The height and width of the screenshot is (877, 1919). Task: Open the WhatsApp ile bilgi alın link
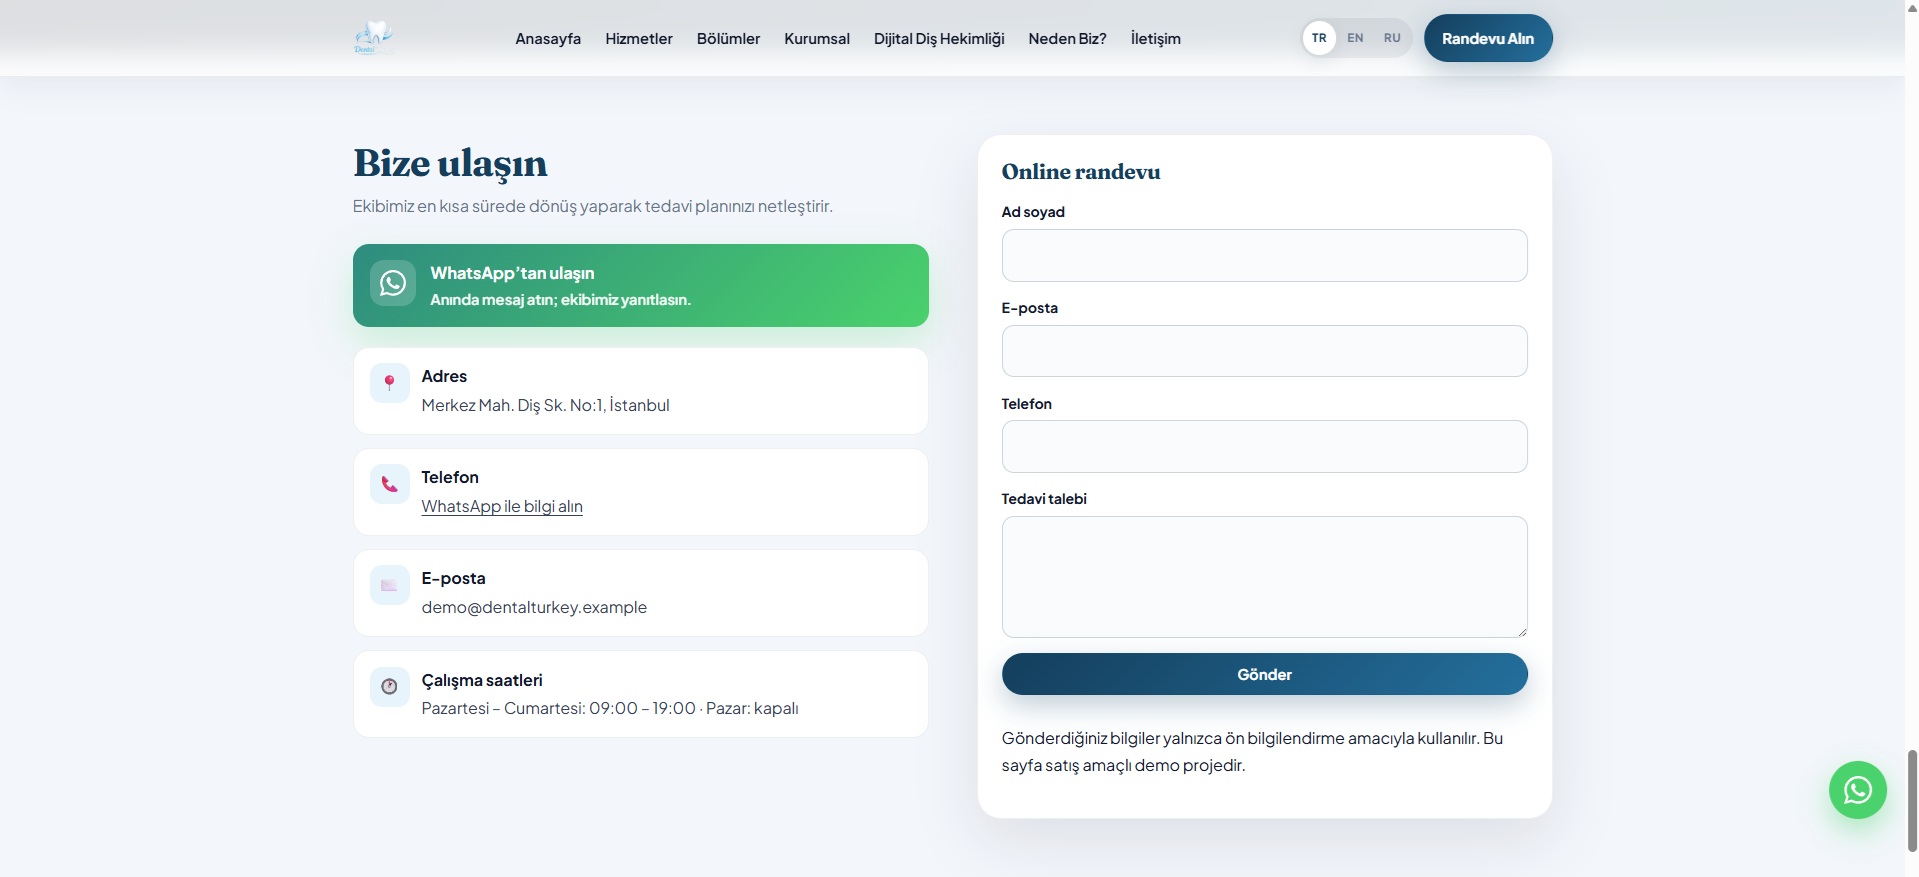coord(502,506)
